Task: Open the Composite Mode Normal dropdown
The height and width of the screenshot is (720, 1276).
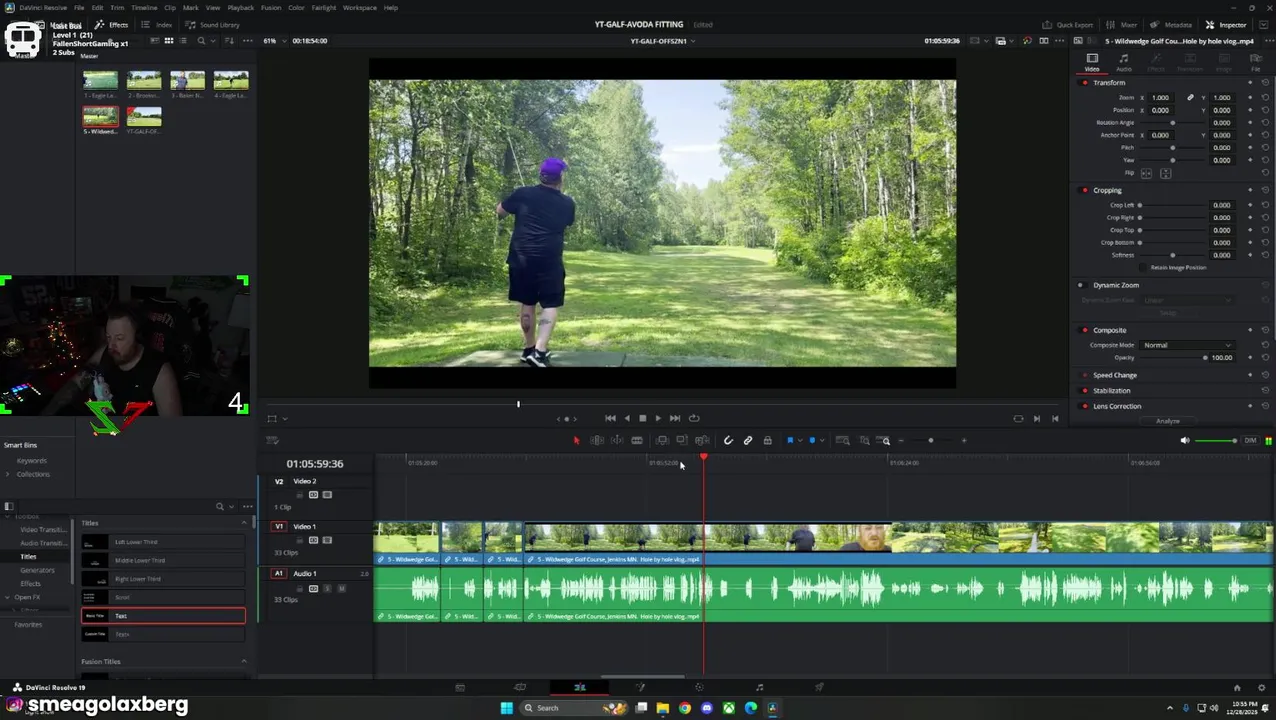Action: point(1187,345)
